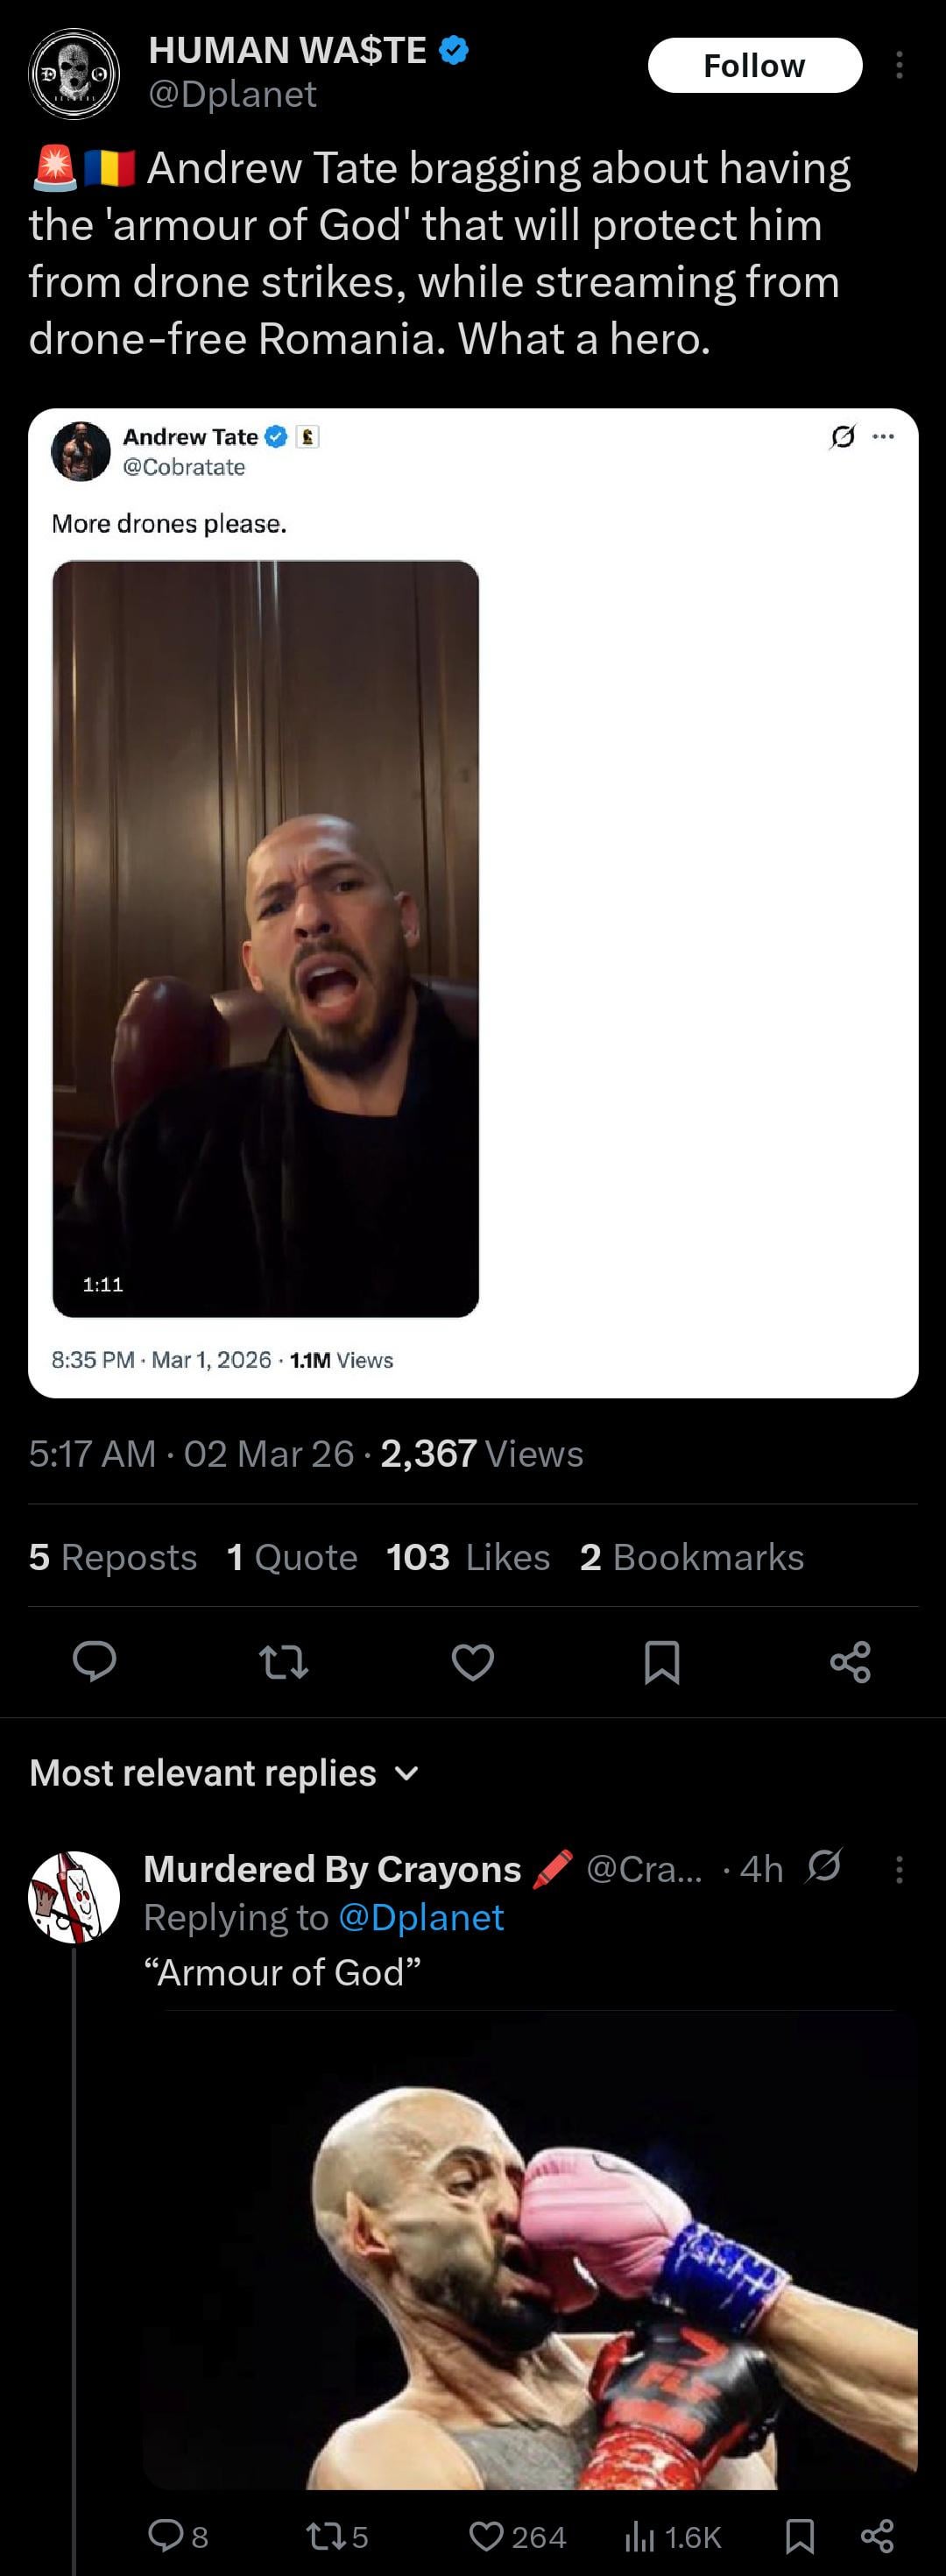This screenshot has height=2576, width=946.
Task: Reply to the Murdered By Crayons comment
Action: point(165,2535)
